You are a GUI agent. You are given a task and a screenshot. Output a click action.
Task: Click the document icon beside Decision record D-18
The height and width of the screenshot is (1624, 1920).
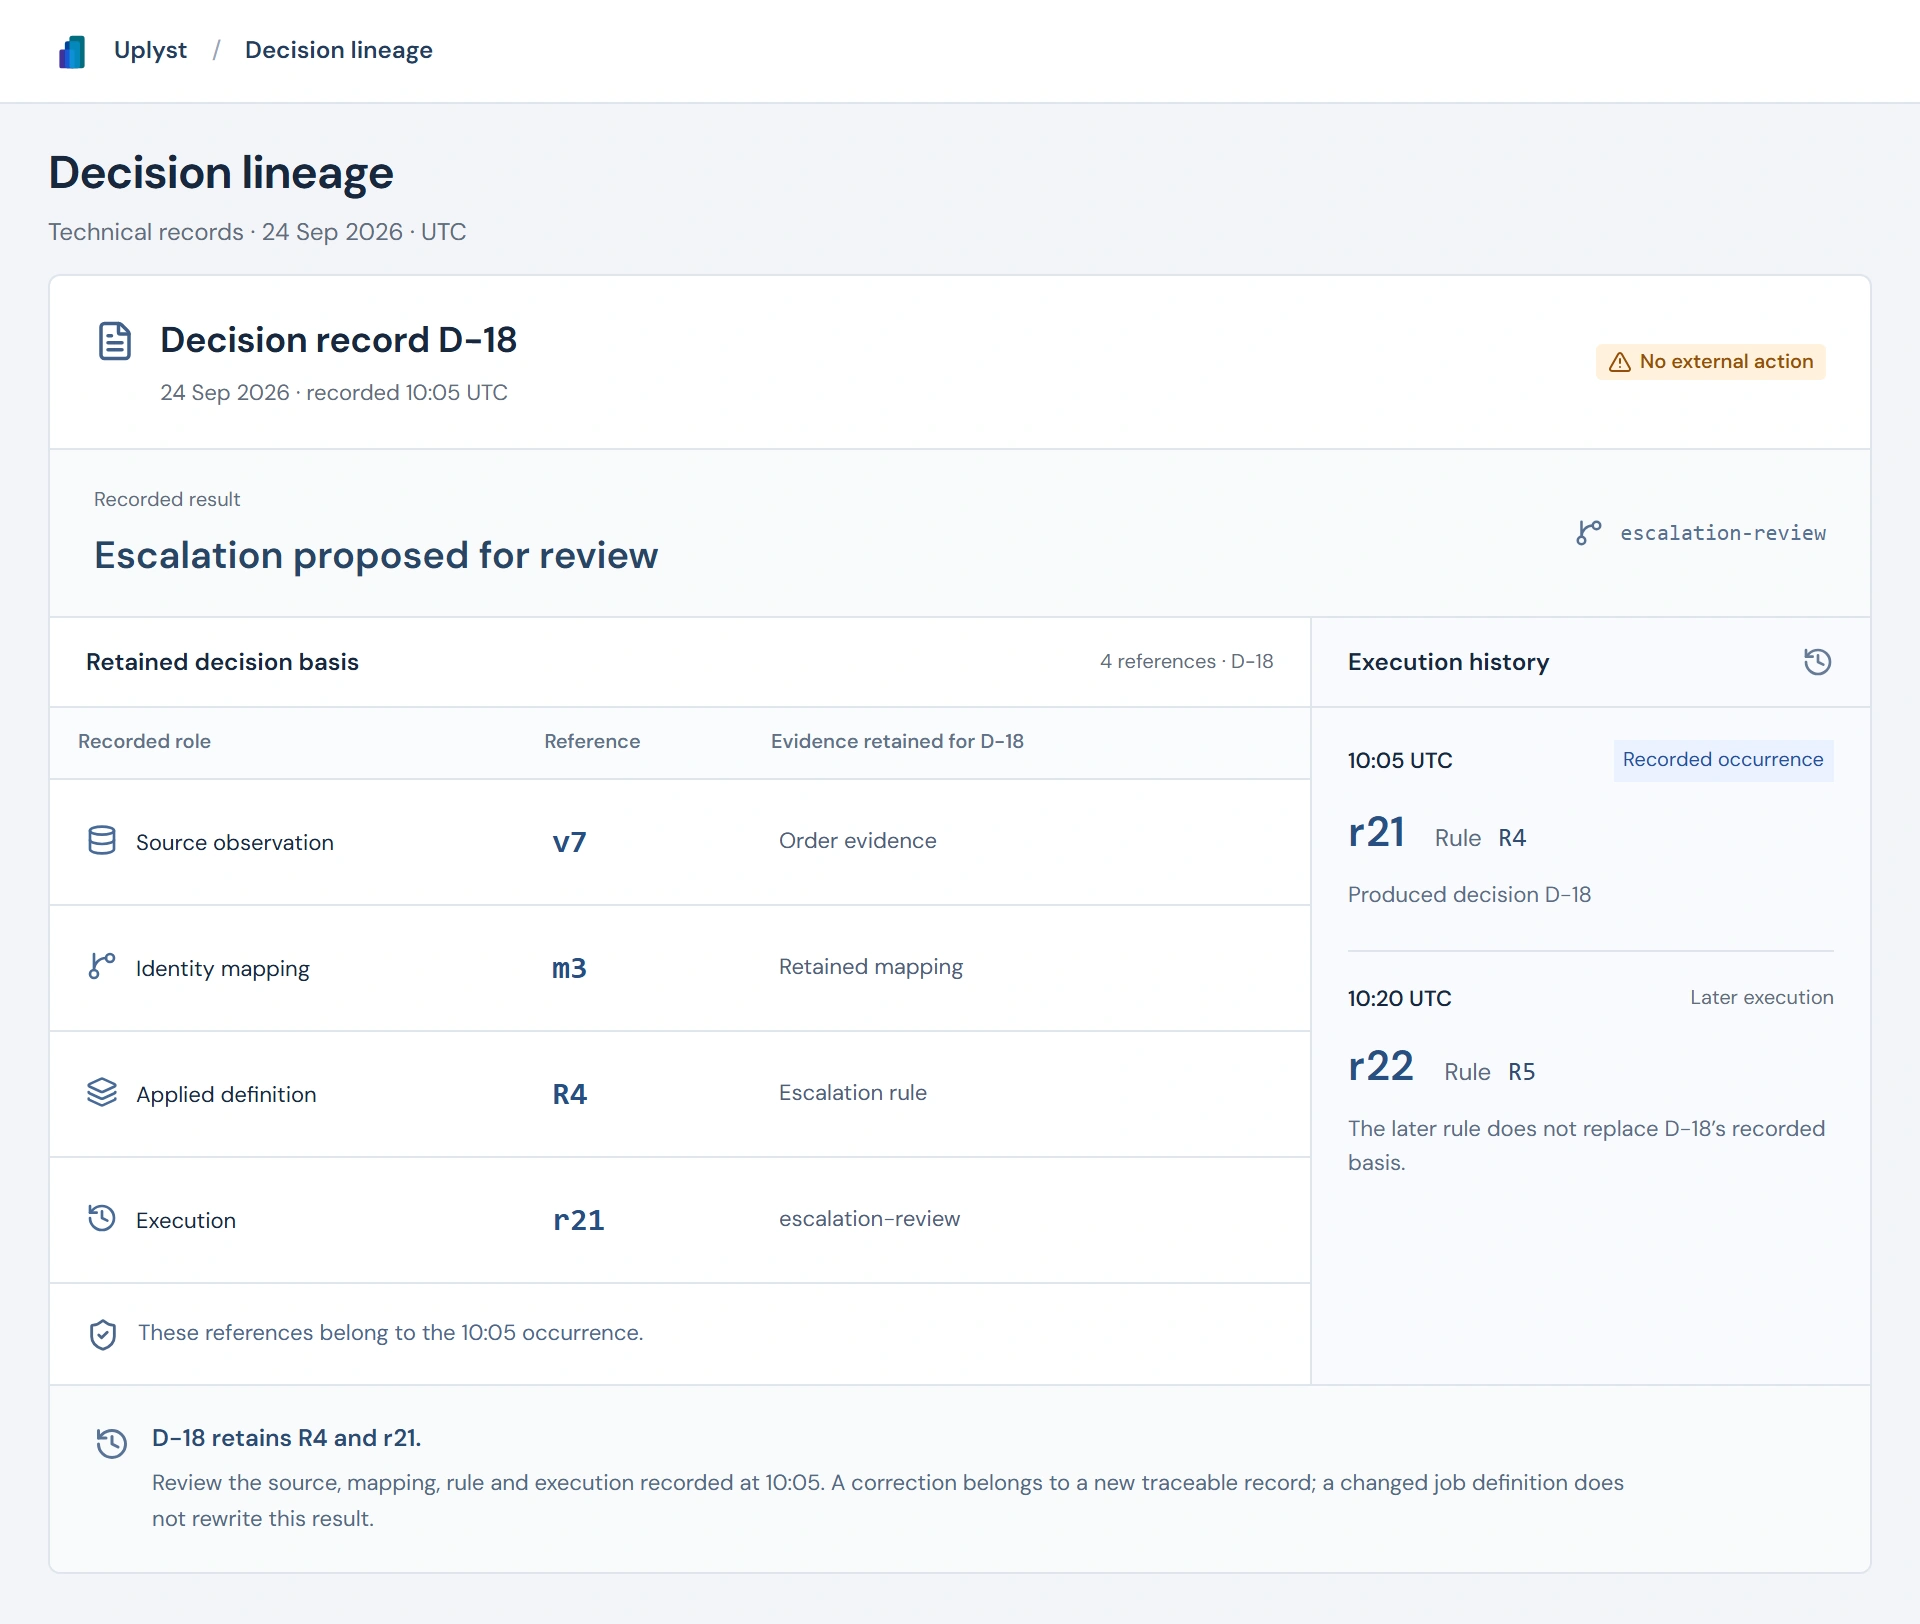[x=115, y=341]
